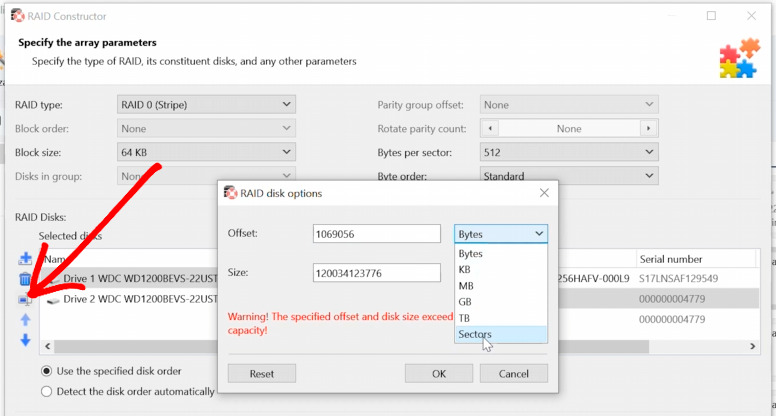Viewport: 776px width, 416px height.
Task: Open the Parity group offset dropdown
Action: [569, 104]
